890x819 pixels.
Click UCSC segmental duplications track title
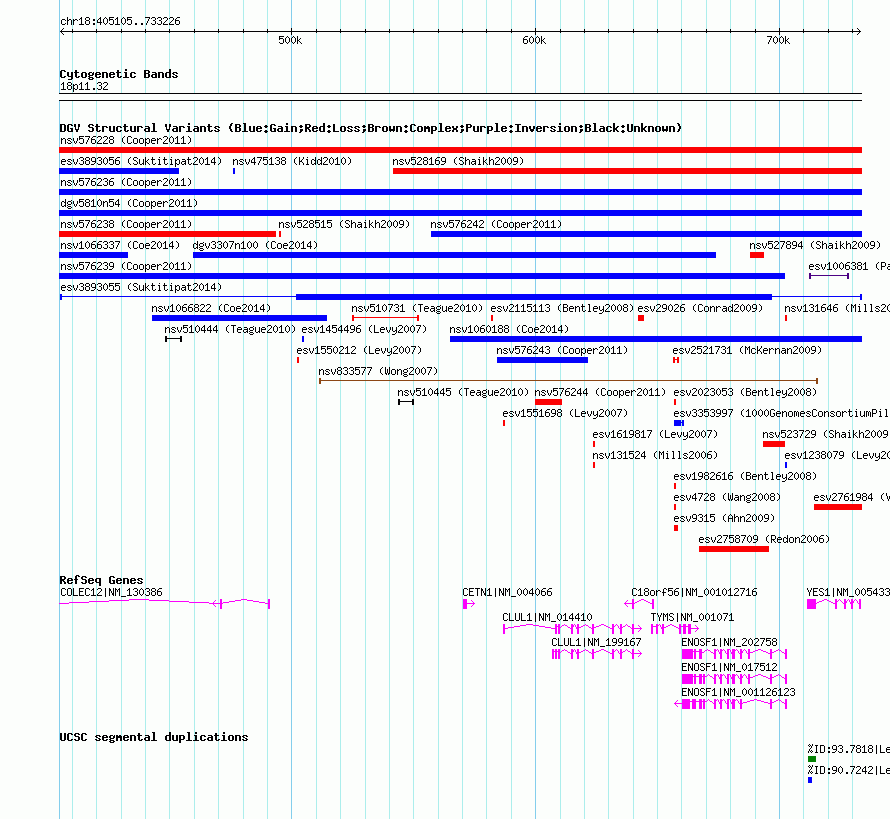pyautogui.click(x=153, y=737)
